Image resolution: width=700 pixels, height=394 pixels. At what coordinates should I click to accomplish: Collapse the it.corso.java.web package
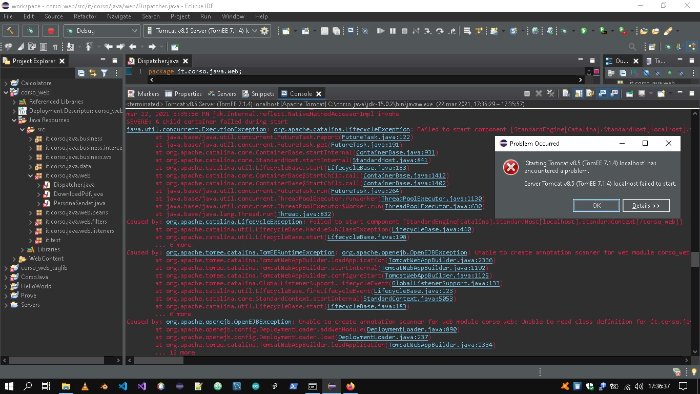(x=30, y=176)
